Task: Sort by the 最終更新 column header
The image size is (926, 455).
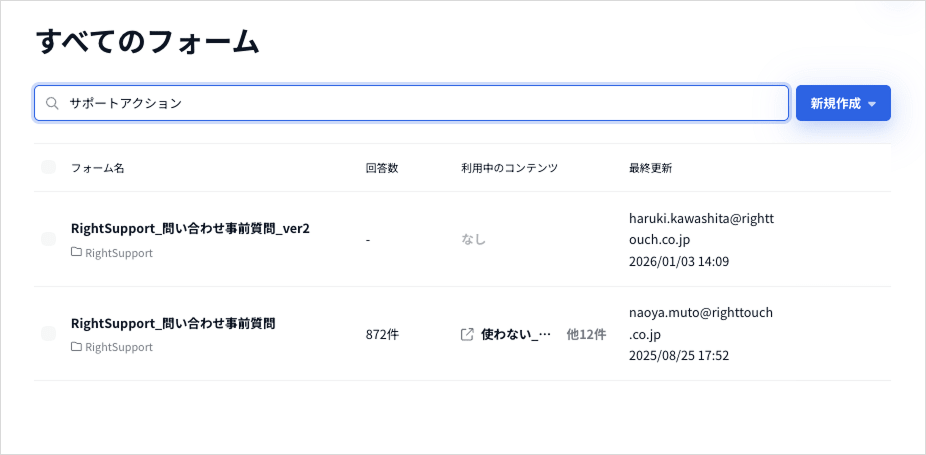Action: click(650, 168)
